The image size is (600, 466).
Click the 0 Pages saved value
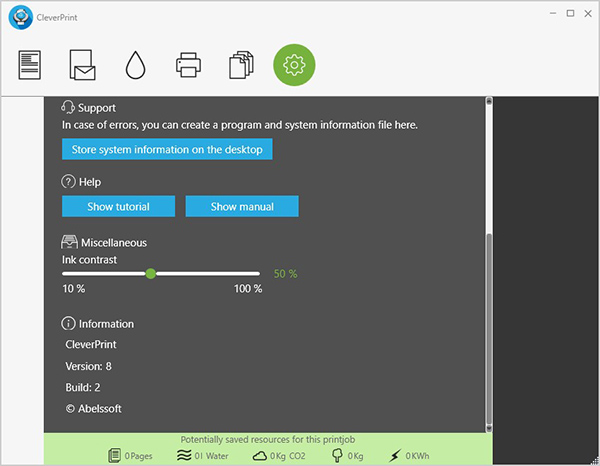(139, 456)
